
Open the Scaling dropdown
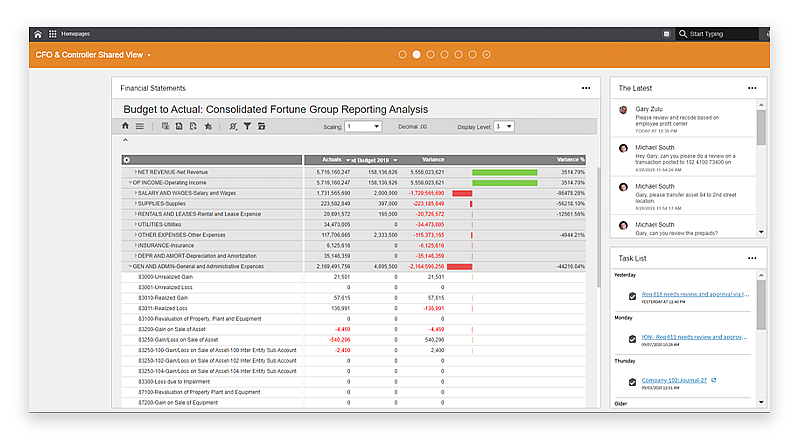pyautogui.click(x=363, y=127)
